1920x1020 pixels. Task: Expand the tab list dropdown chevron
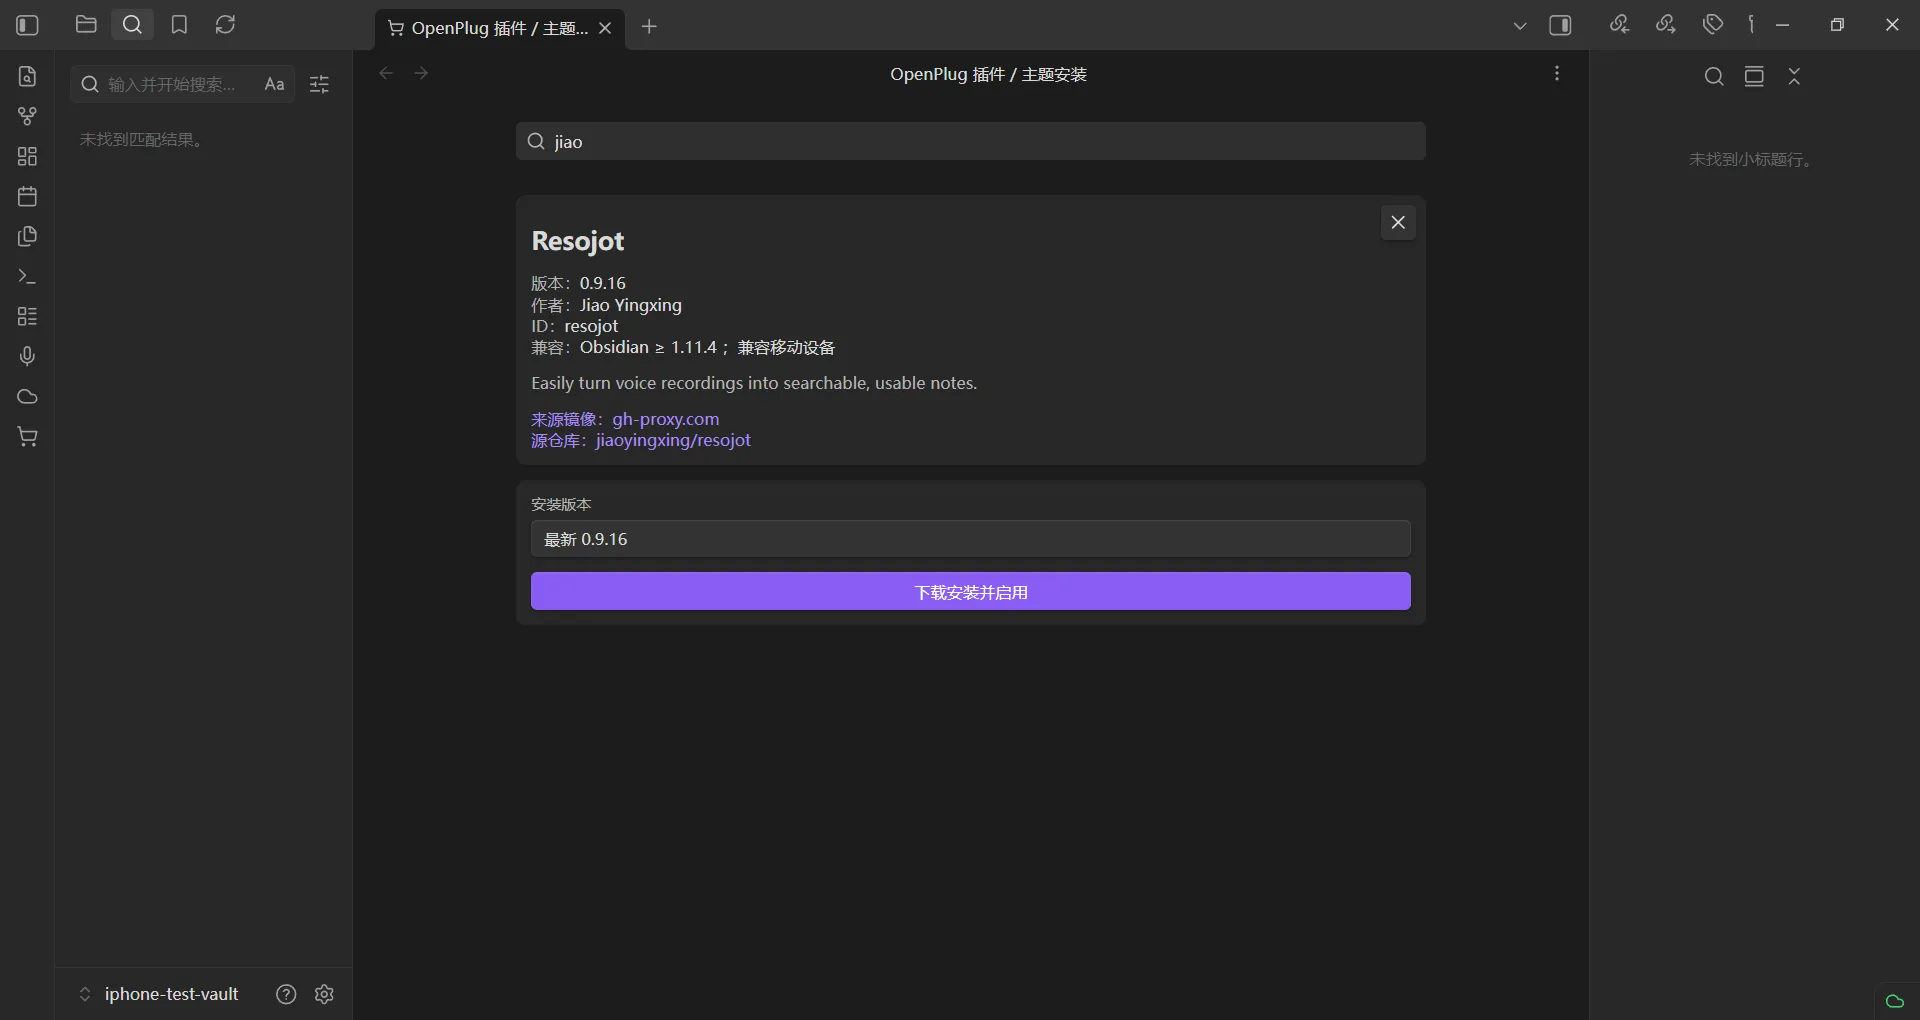pyautogui.click(x=1520, y=26)
